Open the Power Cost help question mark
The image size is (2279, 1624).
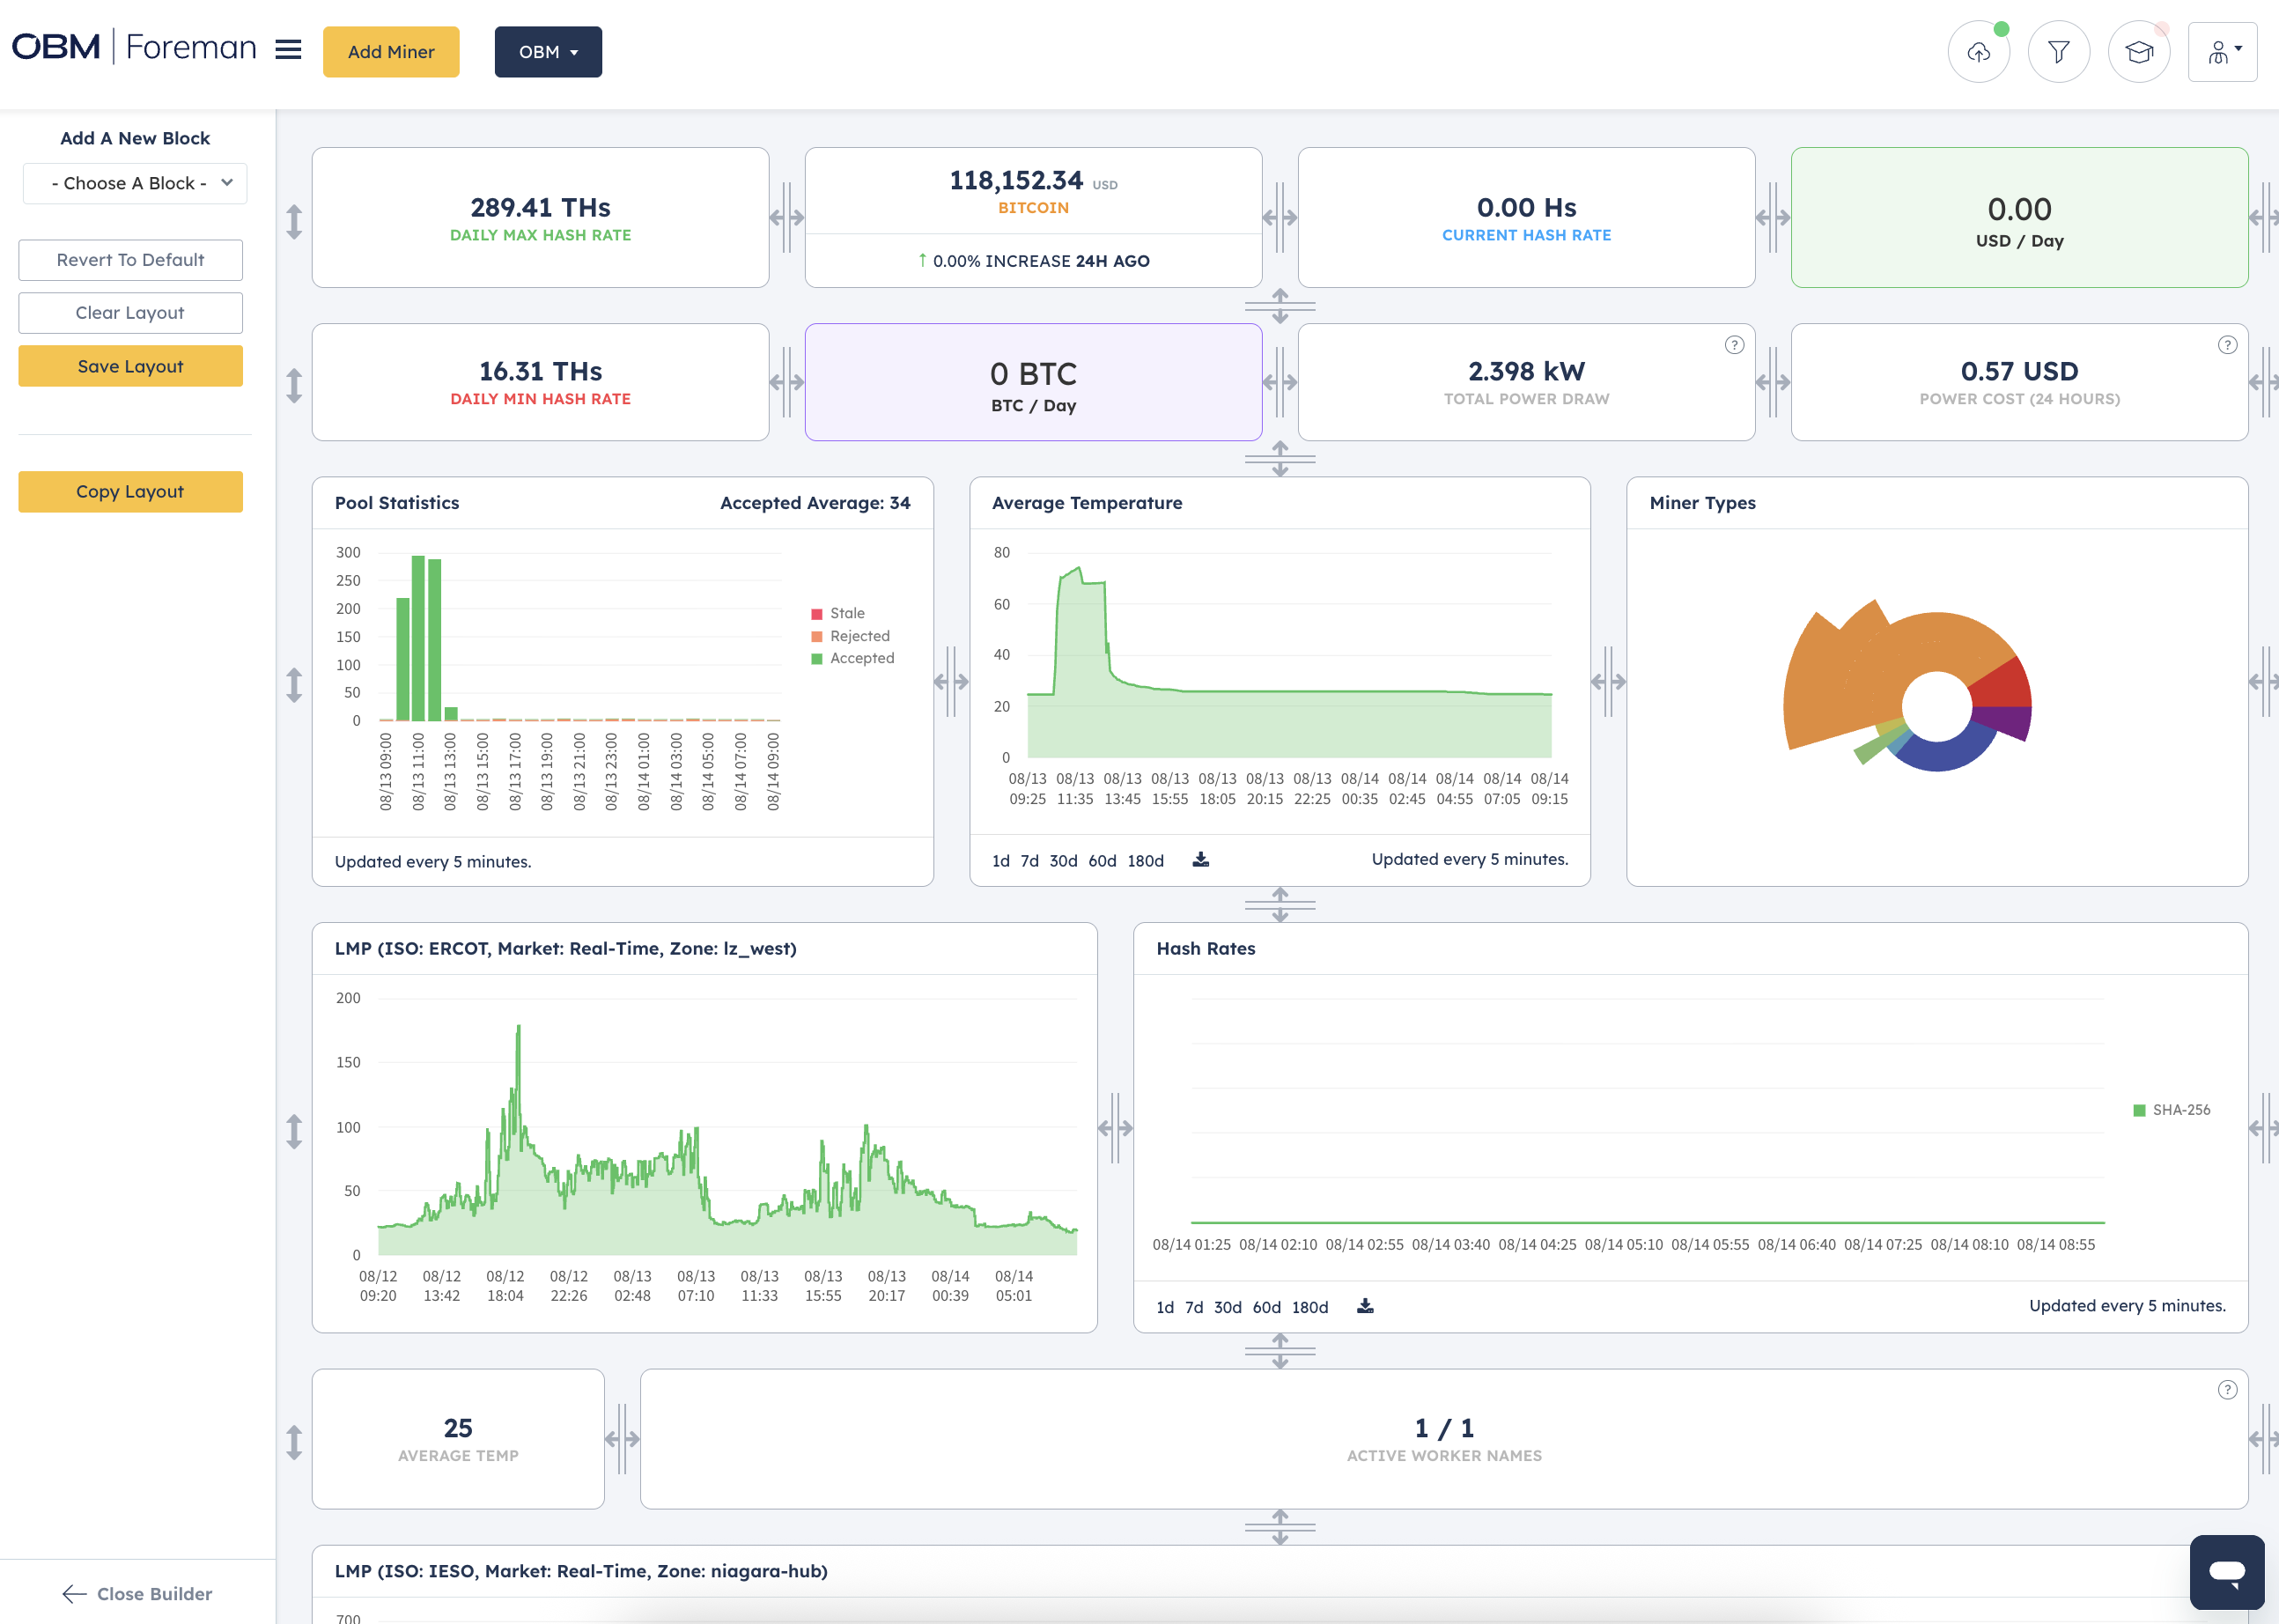click(x=2228, y=344)
